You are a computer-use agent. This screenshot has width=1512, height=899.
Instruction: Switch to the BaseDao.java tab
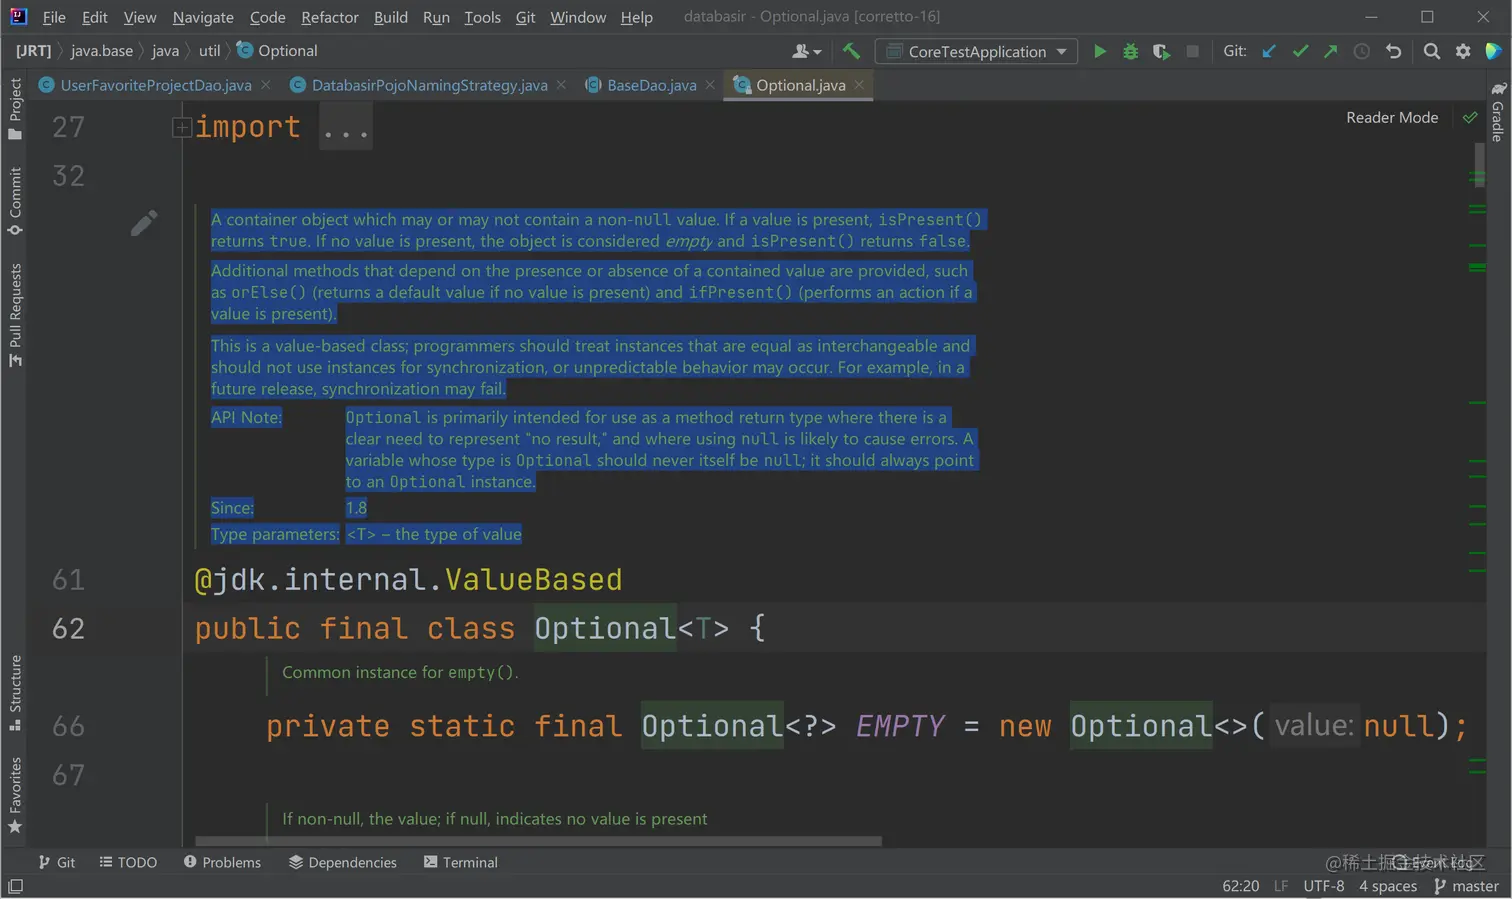click(x=651, y=85)
